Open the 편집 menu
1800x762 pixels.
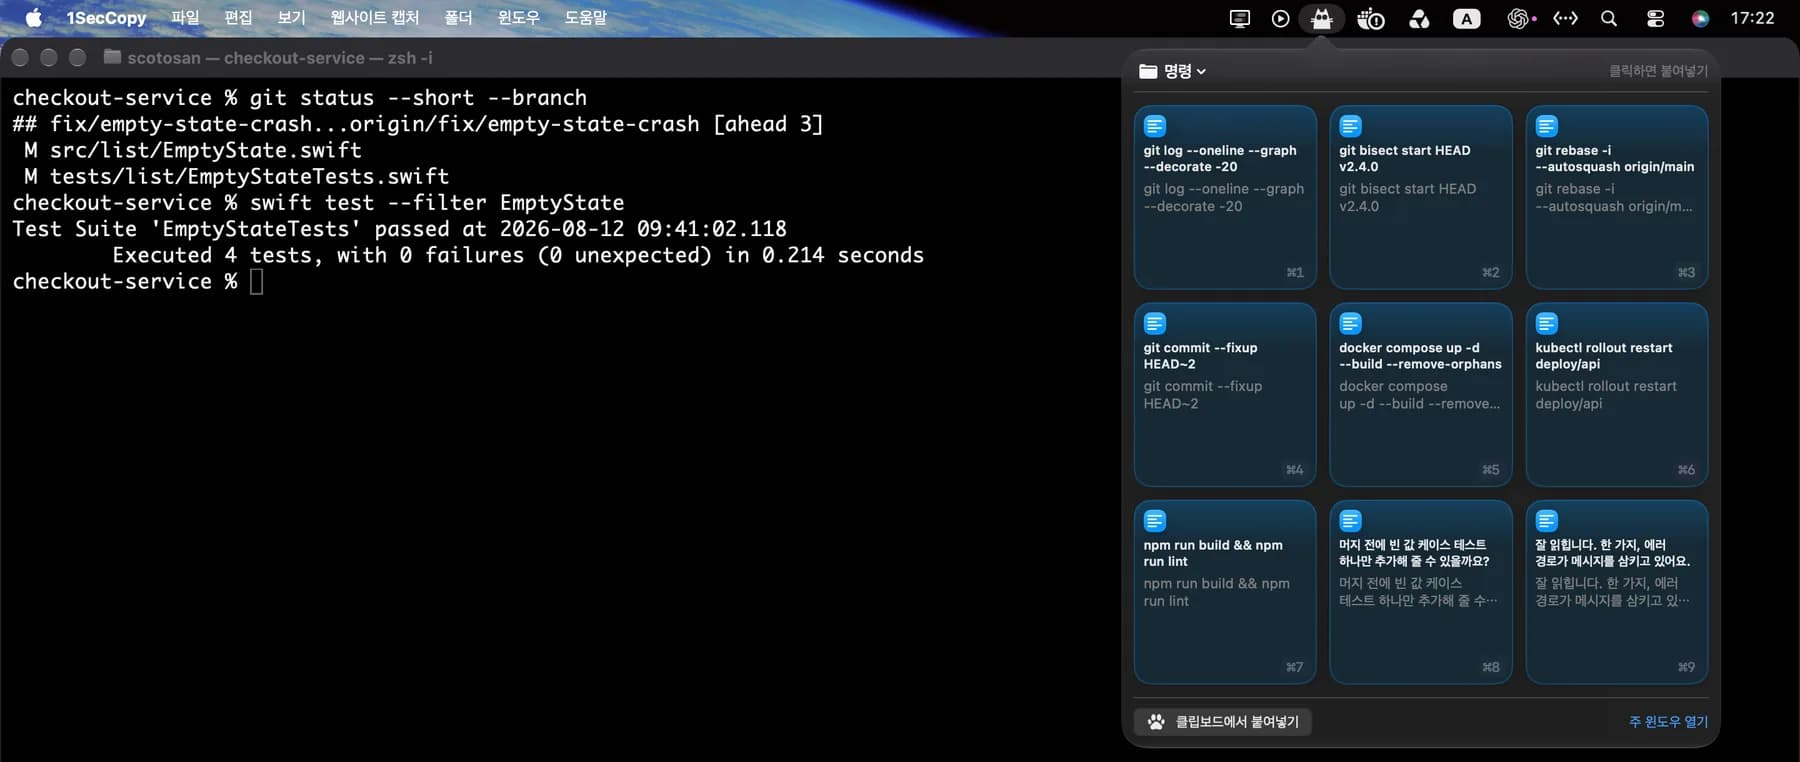[238, 18]
